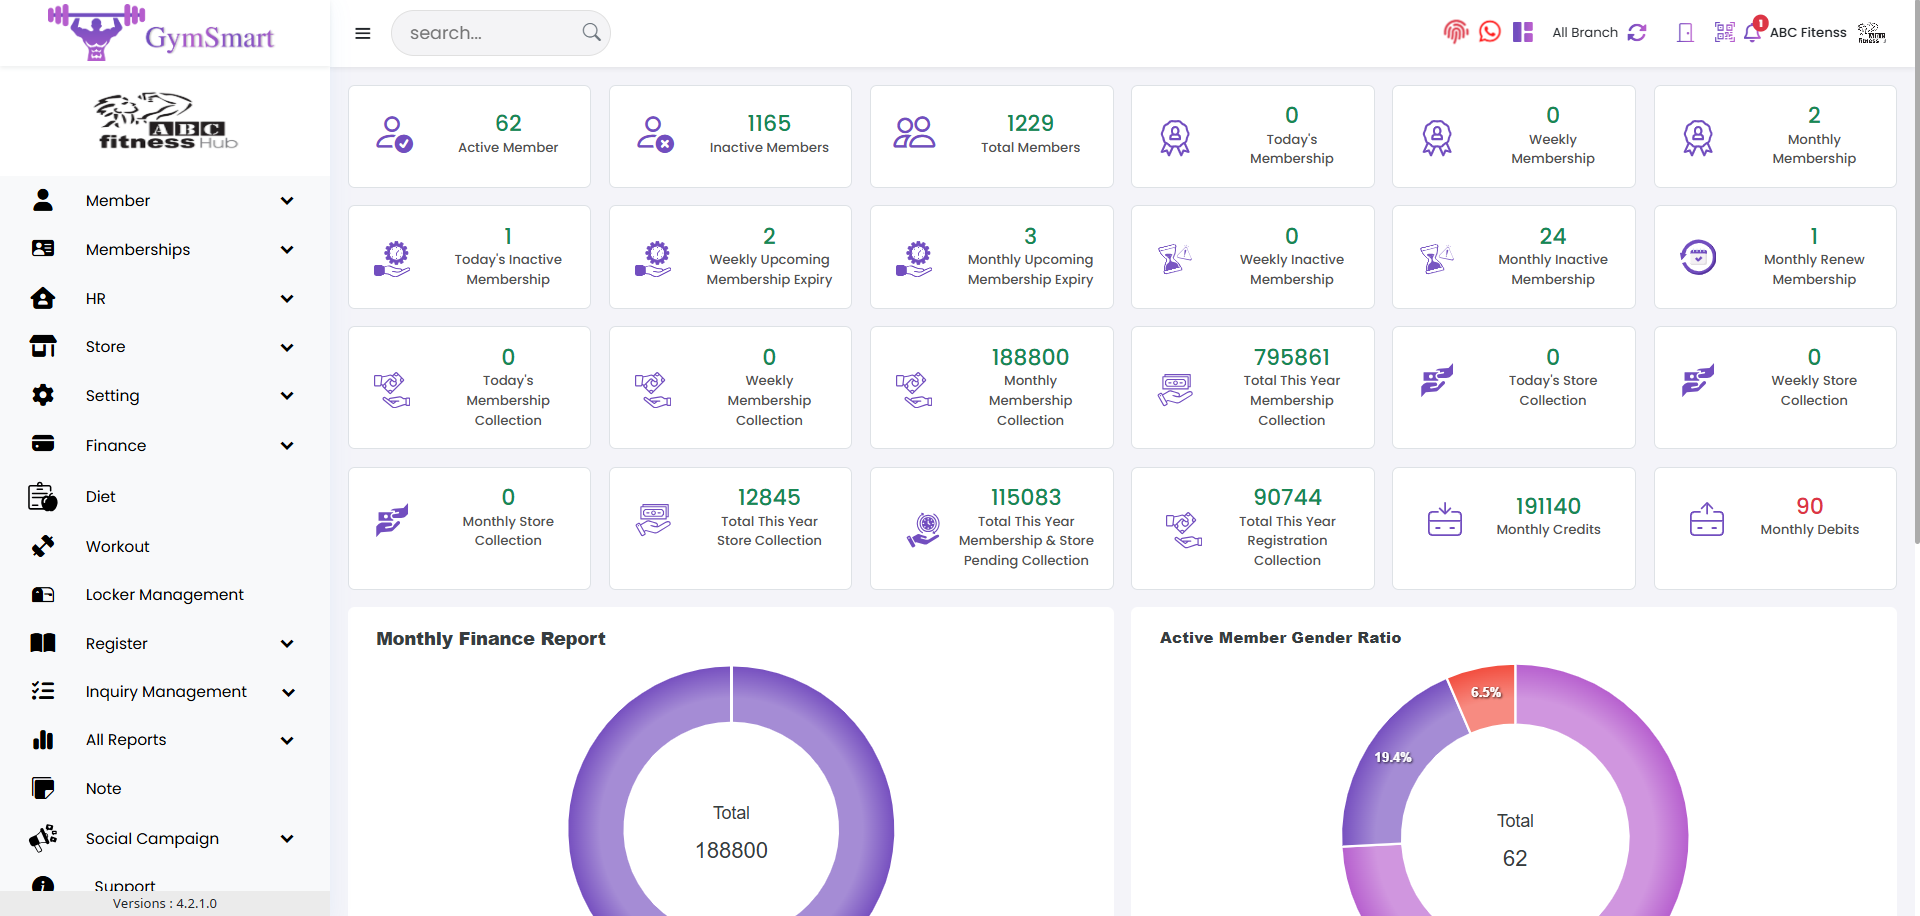Screen dimensions: 1920x916
Task: Open the notification bell icon
Action: tap(1752, 32)
